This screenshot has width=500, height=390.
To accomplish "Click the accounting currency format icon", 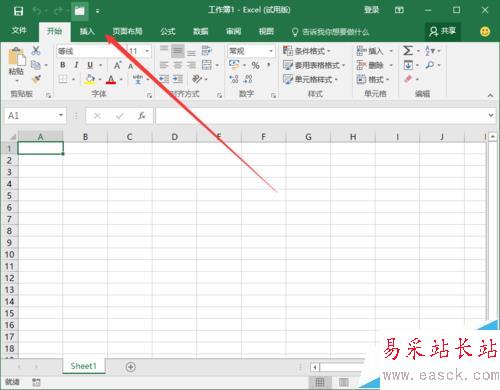I will point(234,64).
